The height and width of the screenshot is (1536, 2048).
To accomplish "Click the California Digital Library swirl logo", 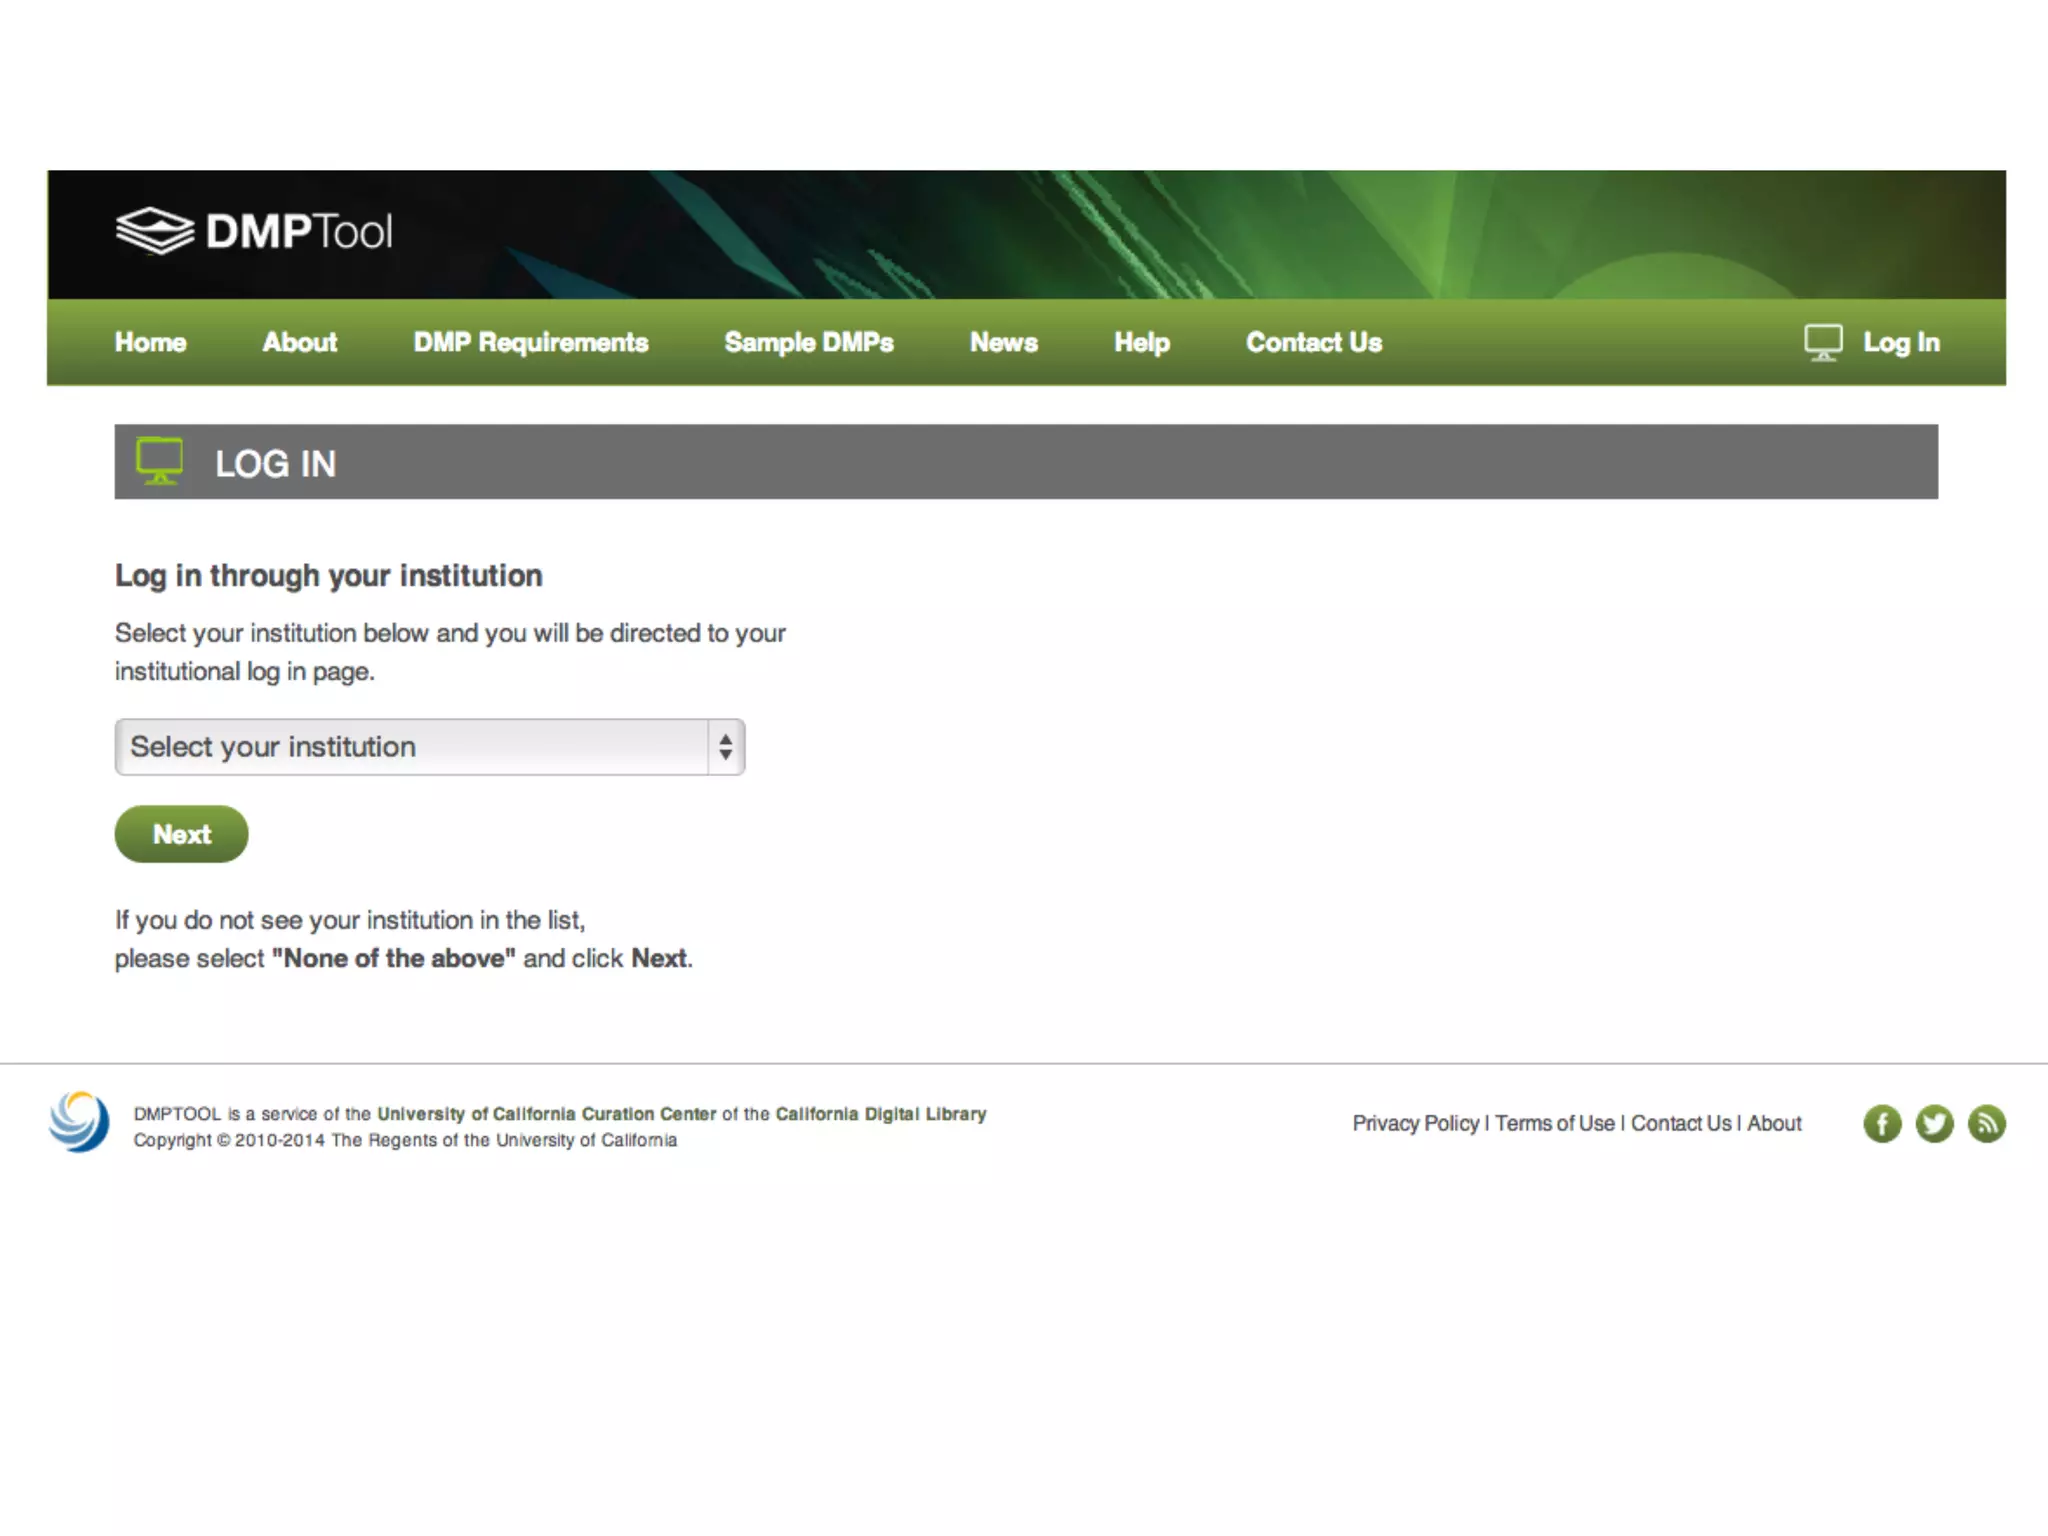I will 79,1122.
